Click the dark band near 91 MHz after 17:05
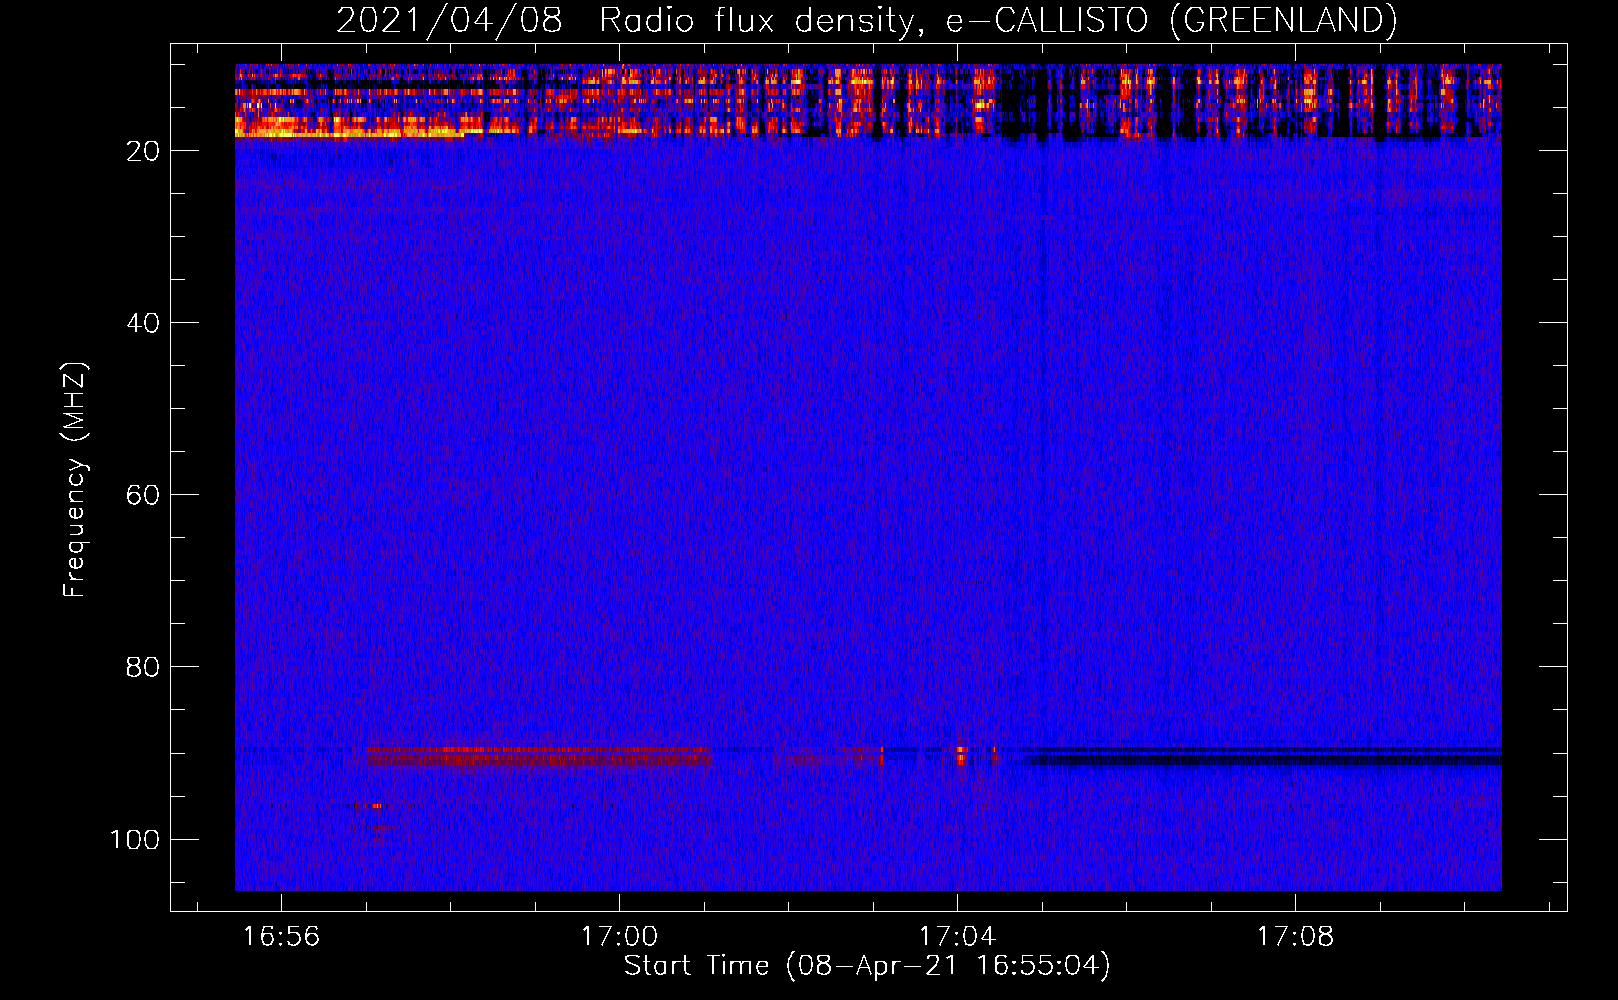1618x1000 pixels. pyautogui.click(x=1265, y=760)
